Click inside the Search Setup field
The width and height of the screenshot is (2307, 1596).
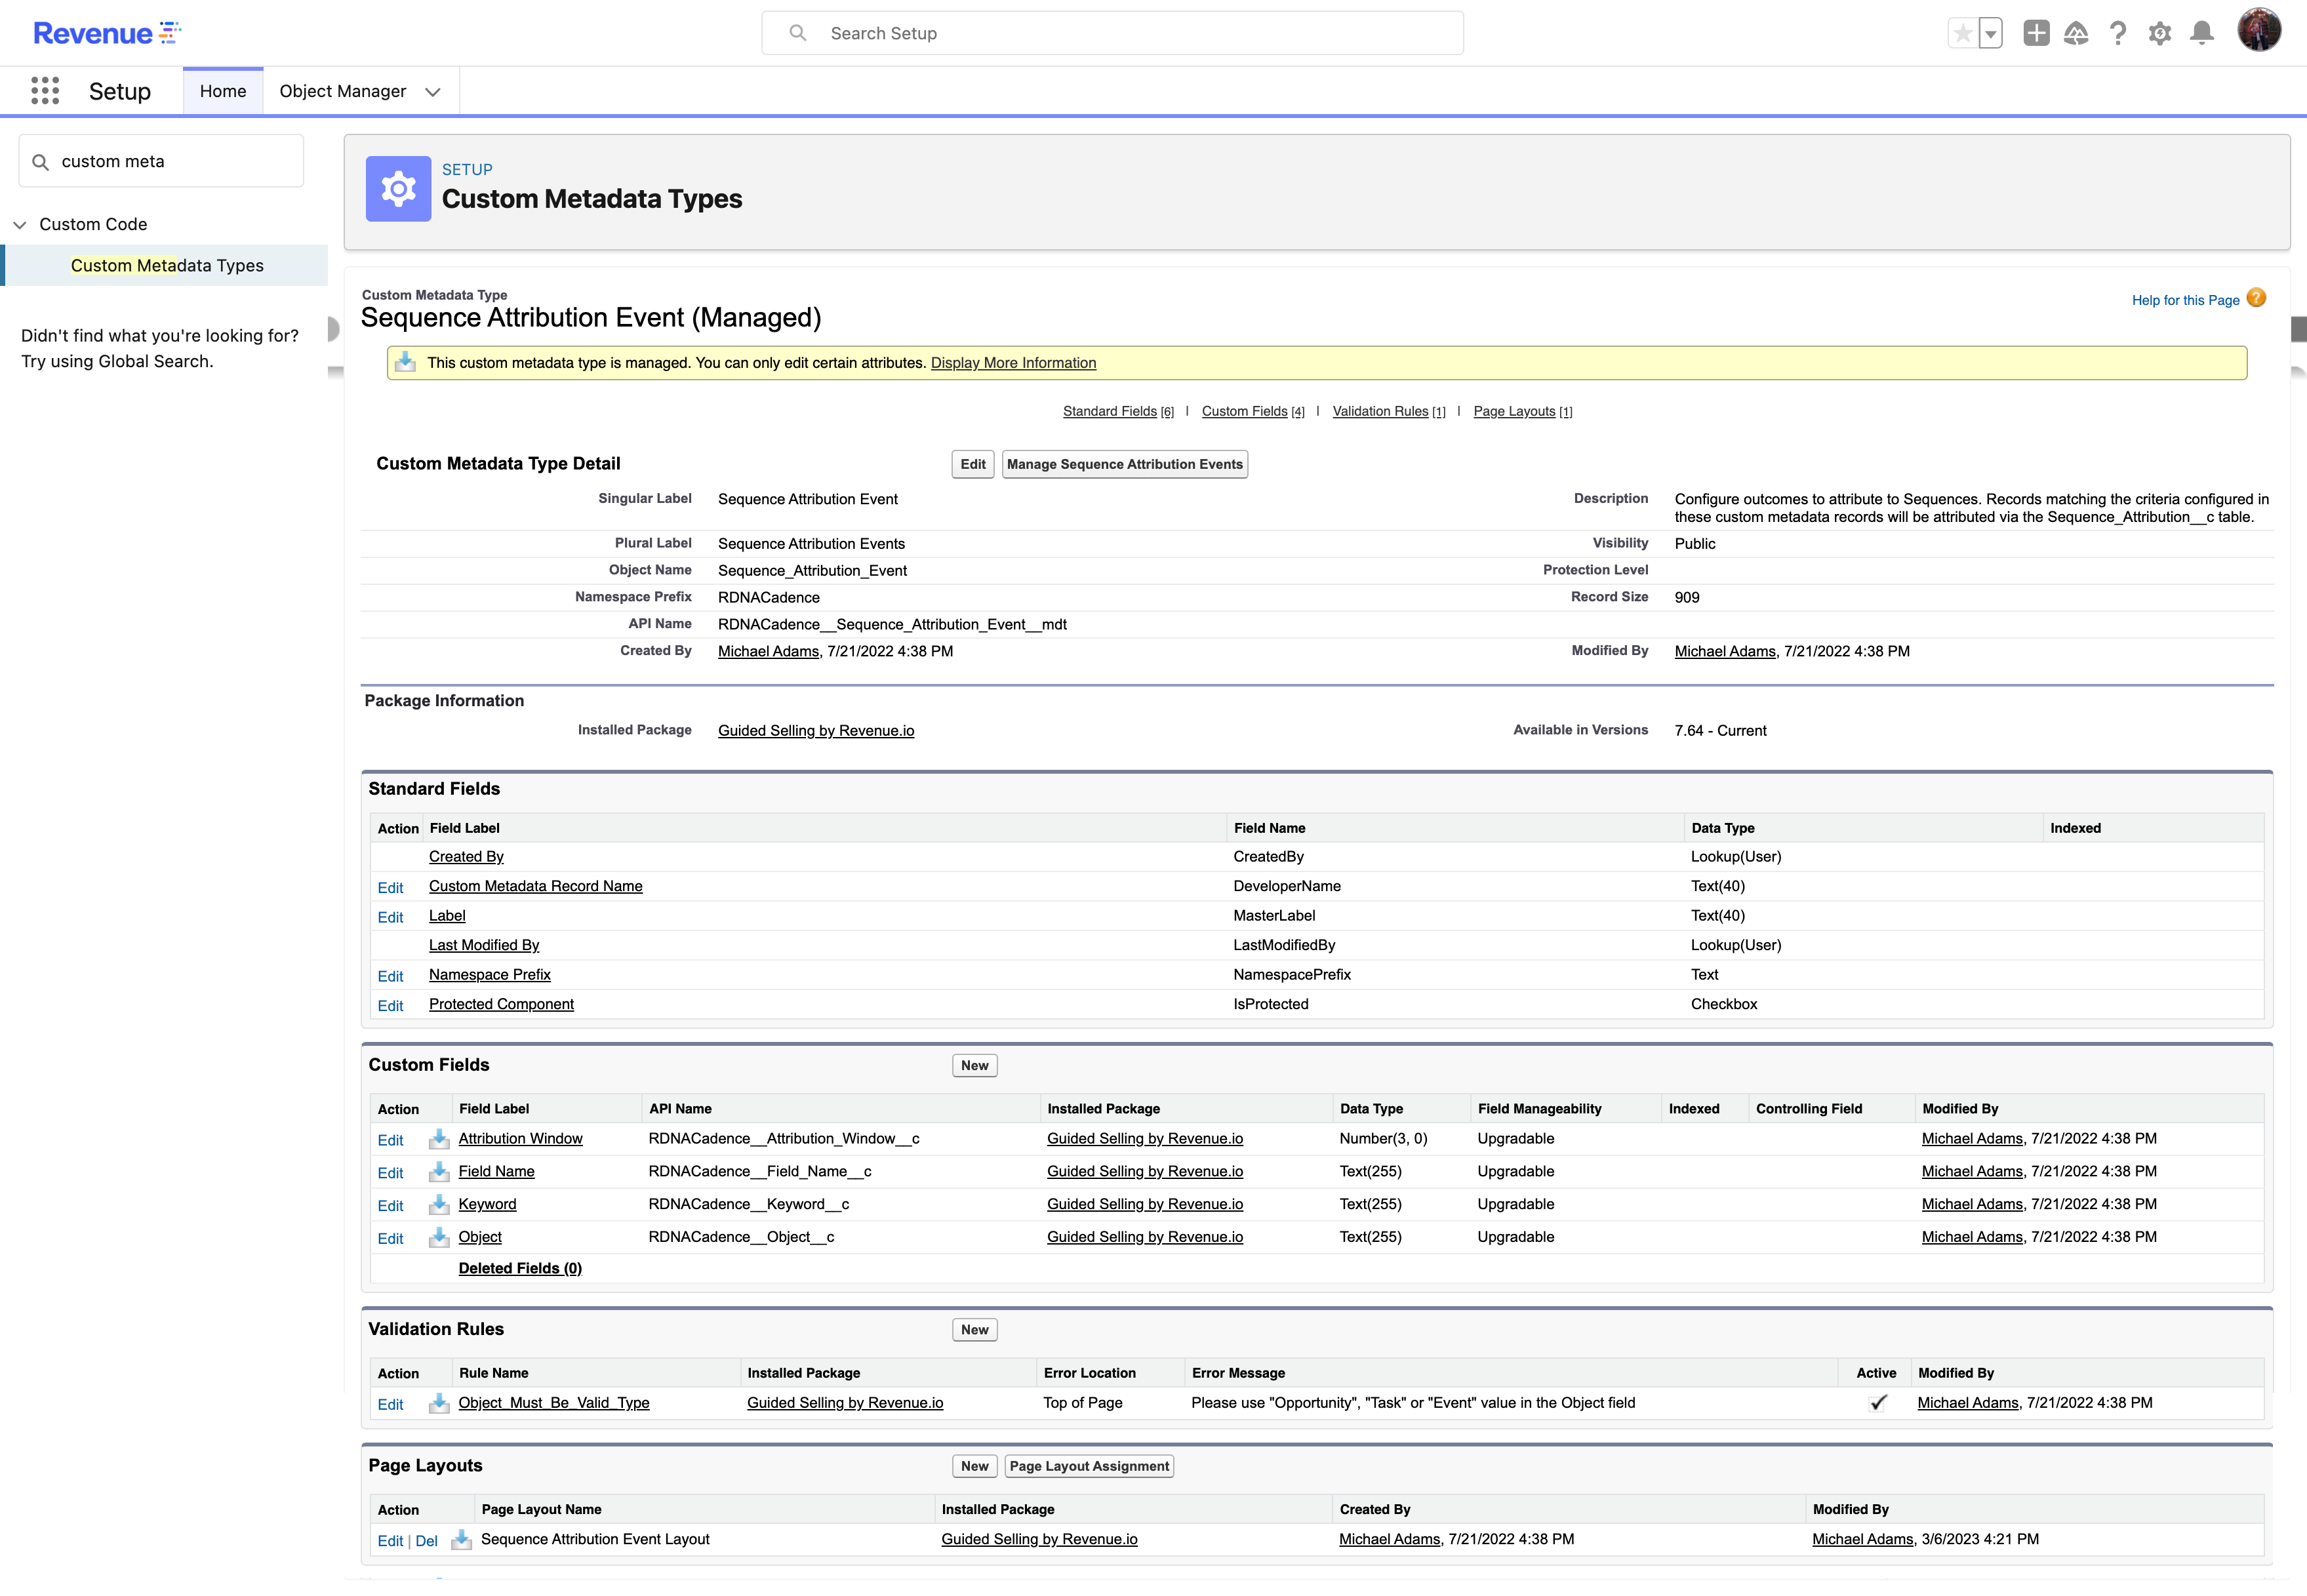[1110, 33]
